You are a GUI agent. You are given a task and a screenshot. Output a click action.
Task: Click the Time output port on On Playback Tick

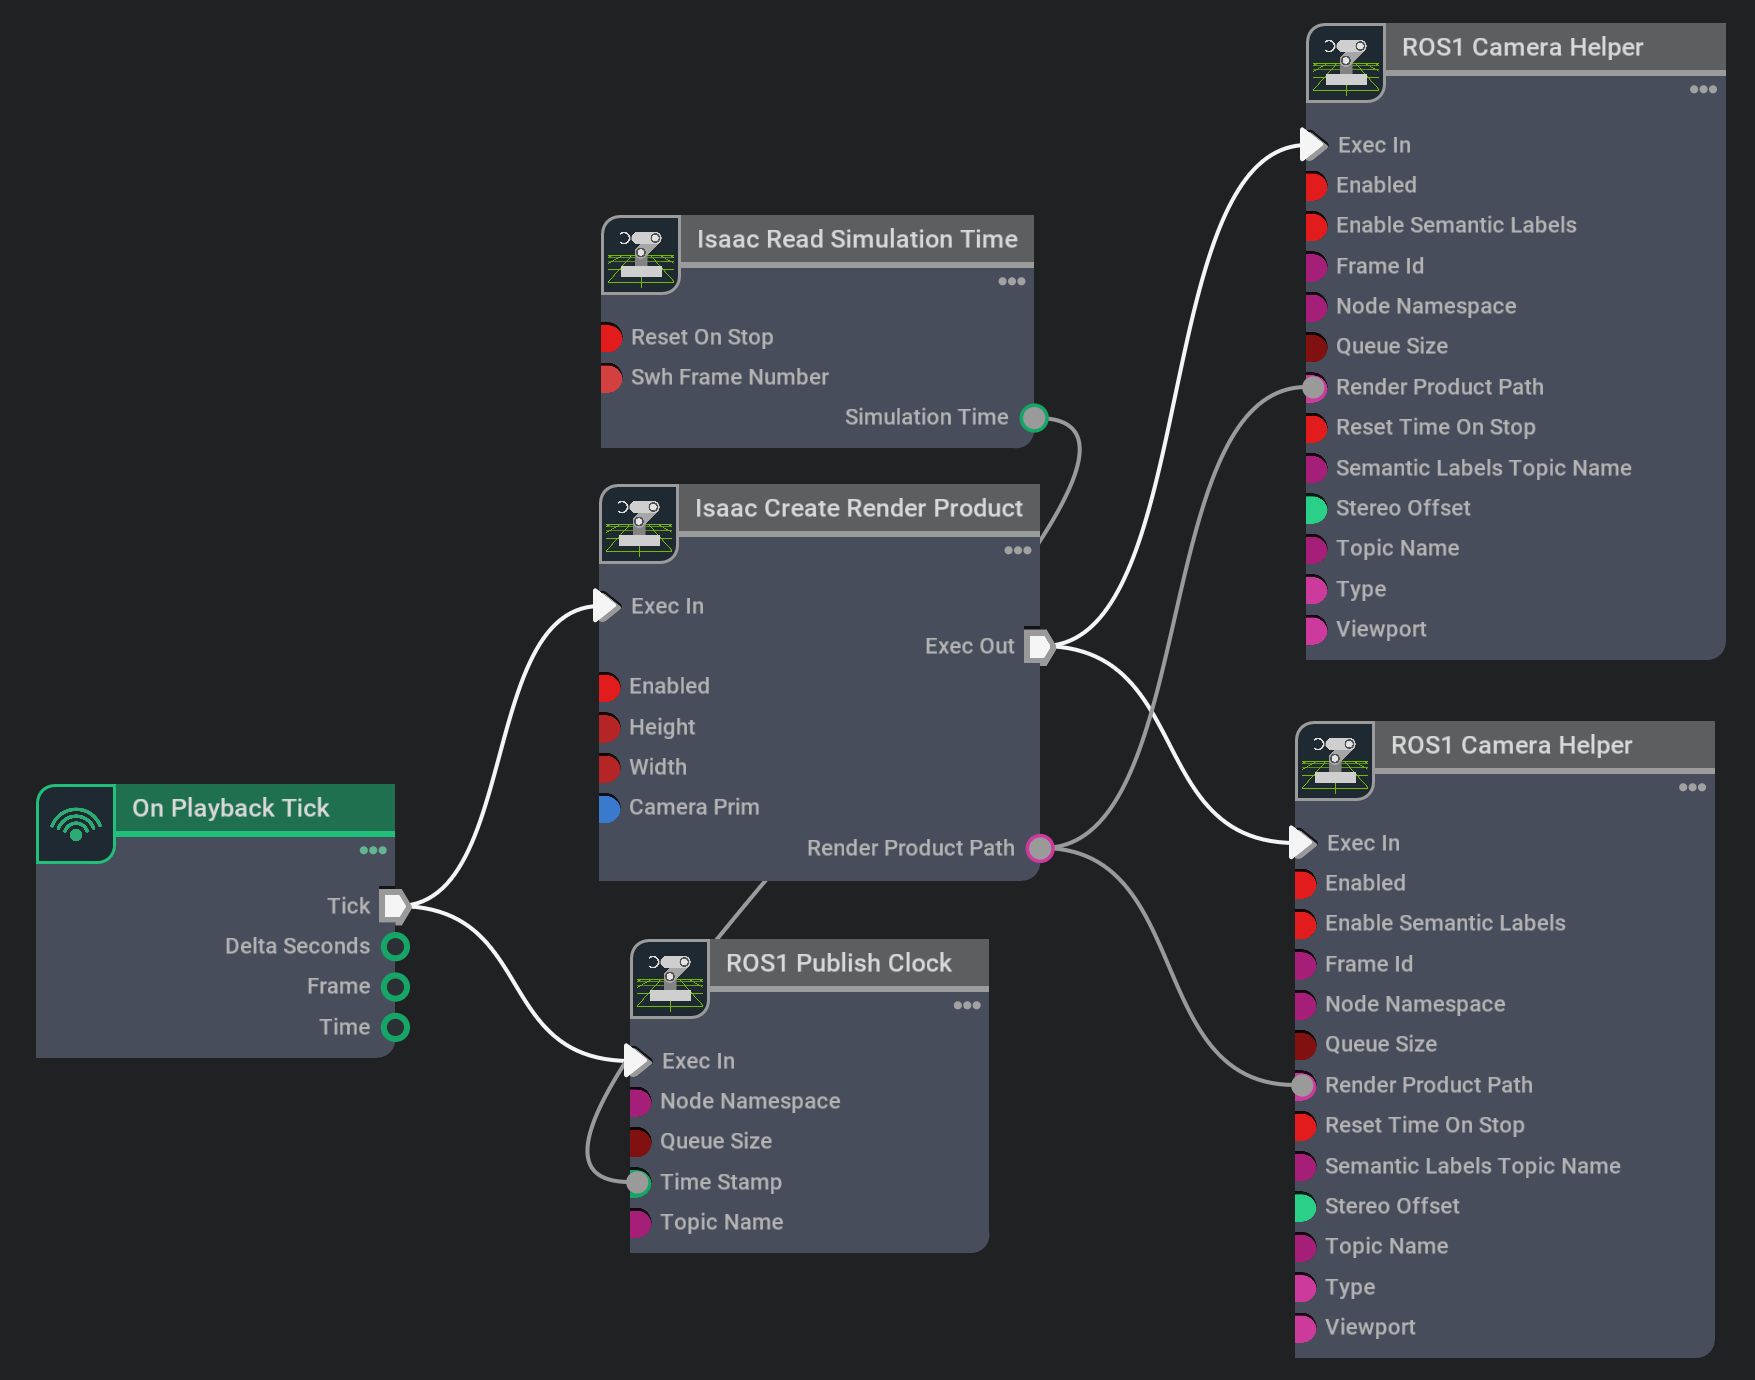pyautogui.click(x=396, y=1027)
